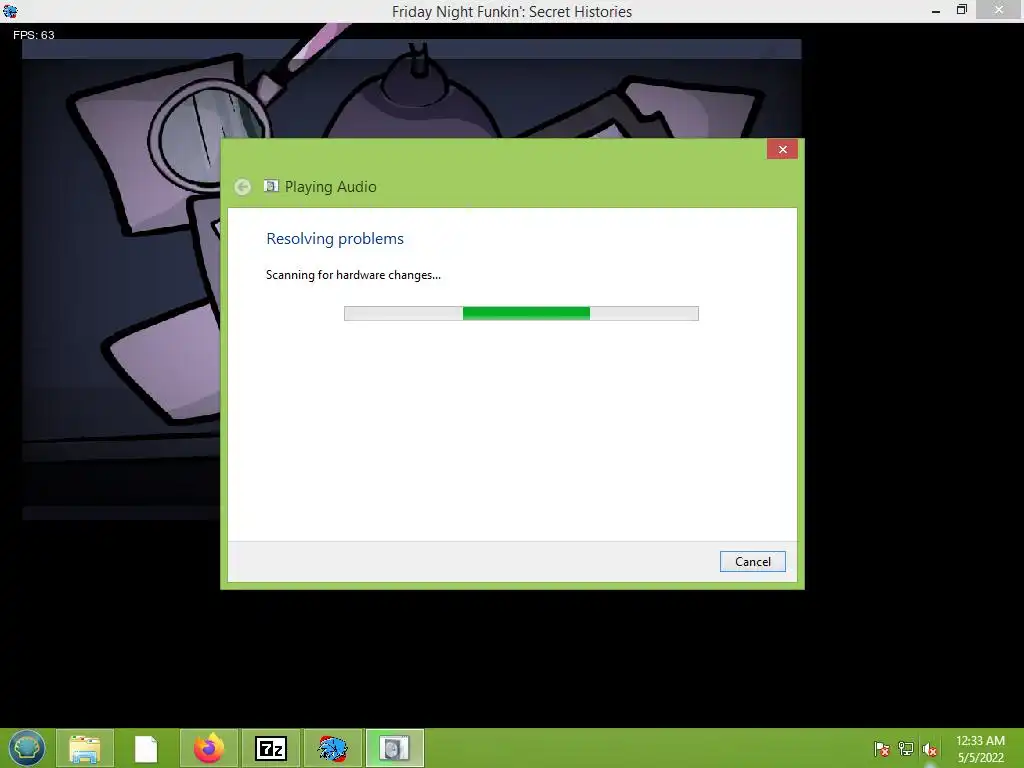This screenshot has height=768, width=1024.
Task: Click the Friday Night Funkin': Secret Histories title
Action: click(512, 12)
